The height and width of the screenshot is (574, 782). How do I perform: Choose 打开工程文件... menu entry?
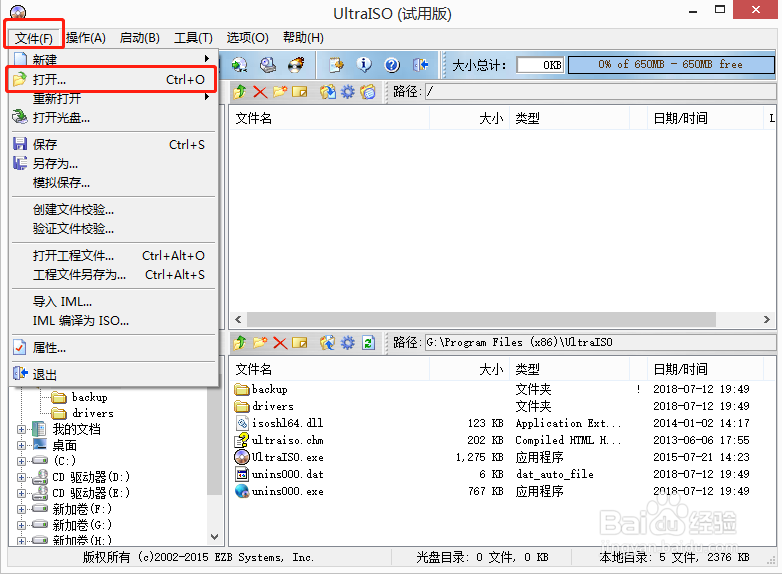[113, 256]
